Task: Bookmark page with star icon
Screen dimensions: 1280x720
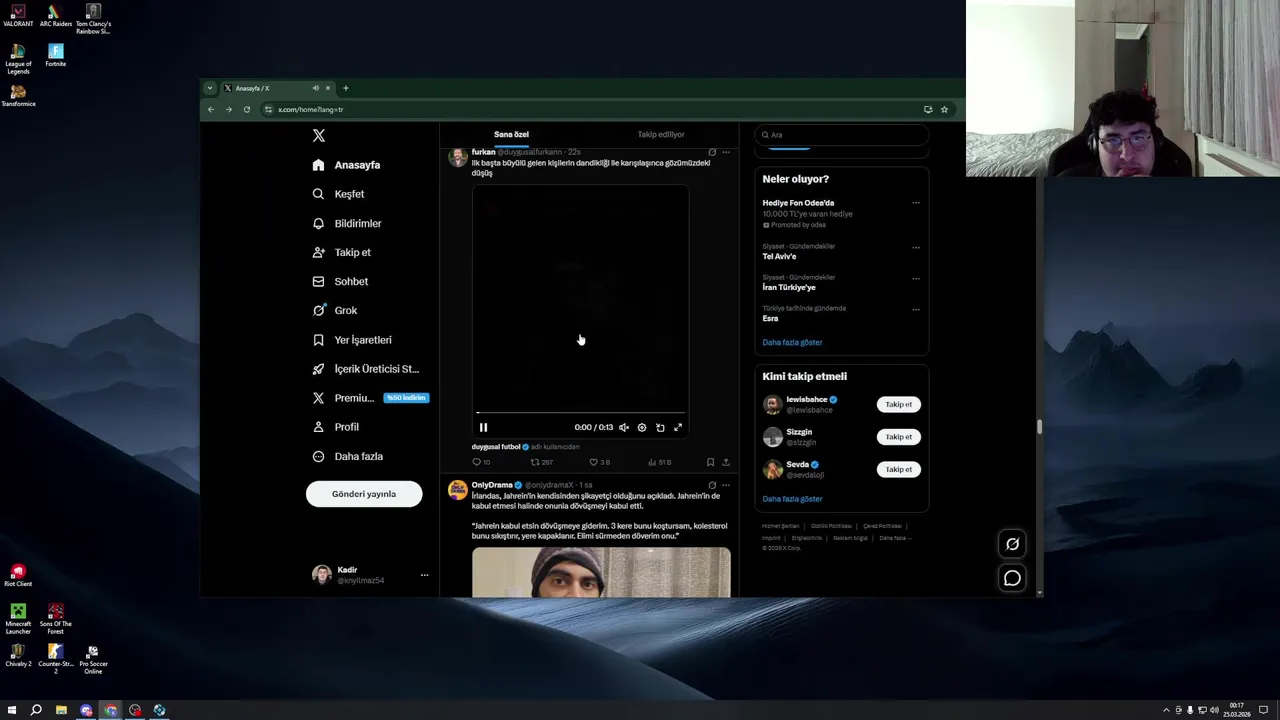Action: point(944,109)
